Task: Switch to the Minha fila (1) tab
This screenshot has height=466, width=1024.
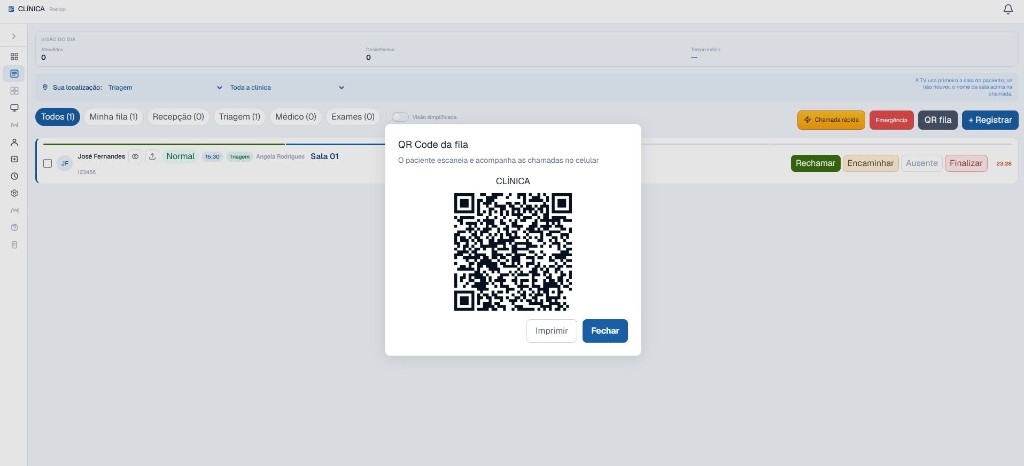Action: pyautogui.click(x=114, y=117)
